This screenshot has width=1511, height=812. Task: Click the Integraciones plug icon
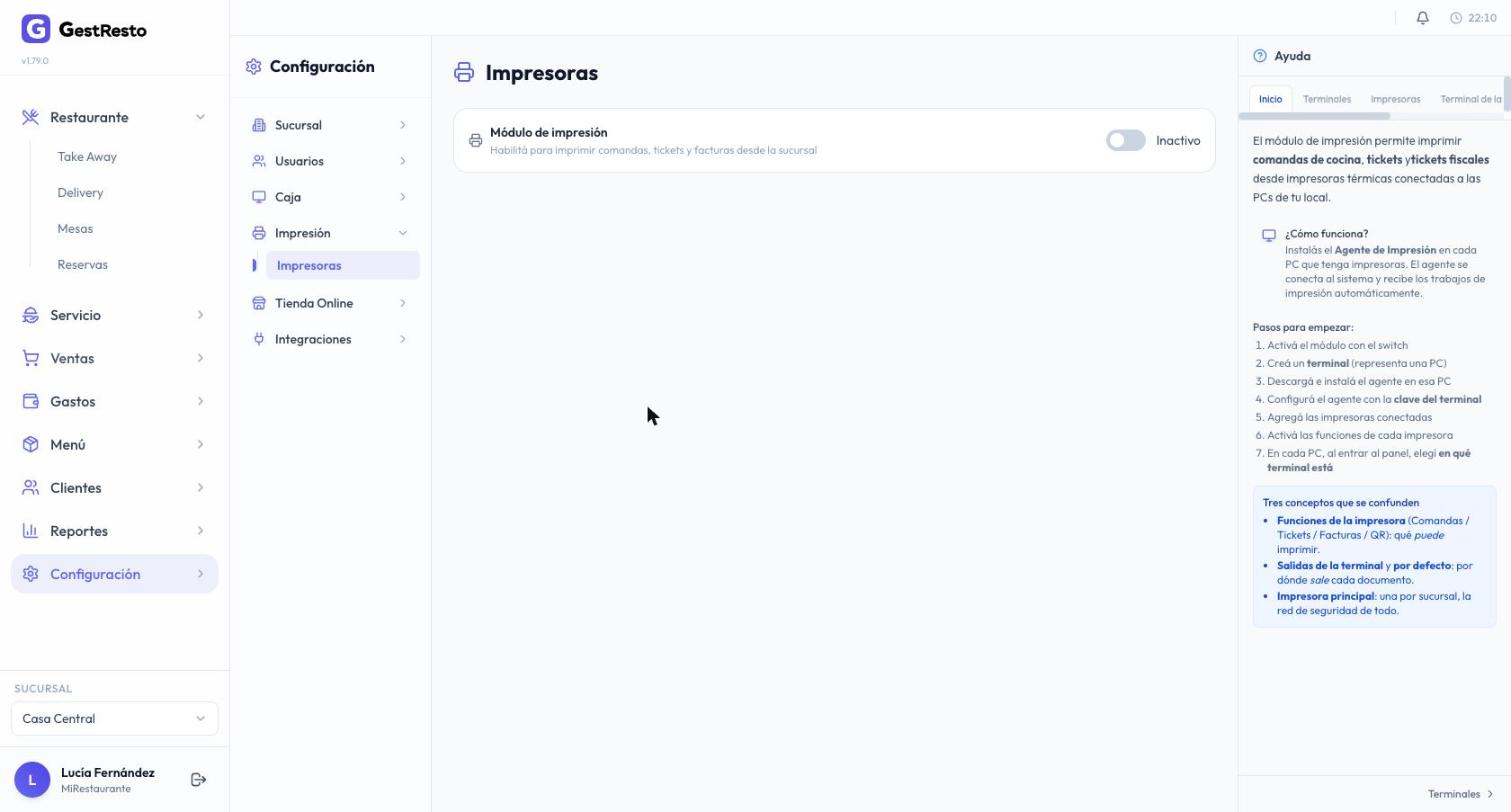pos(259,339)
